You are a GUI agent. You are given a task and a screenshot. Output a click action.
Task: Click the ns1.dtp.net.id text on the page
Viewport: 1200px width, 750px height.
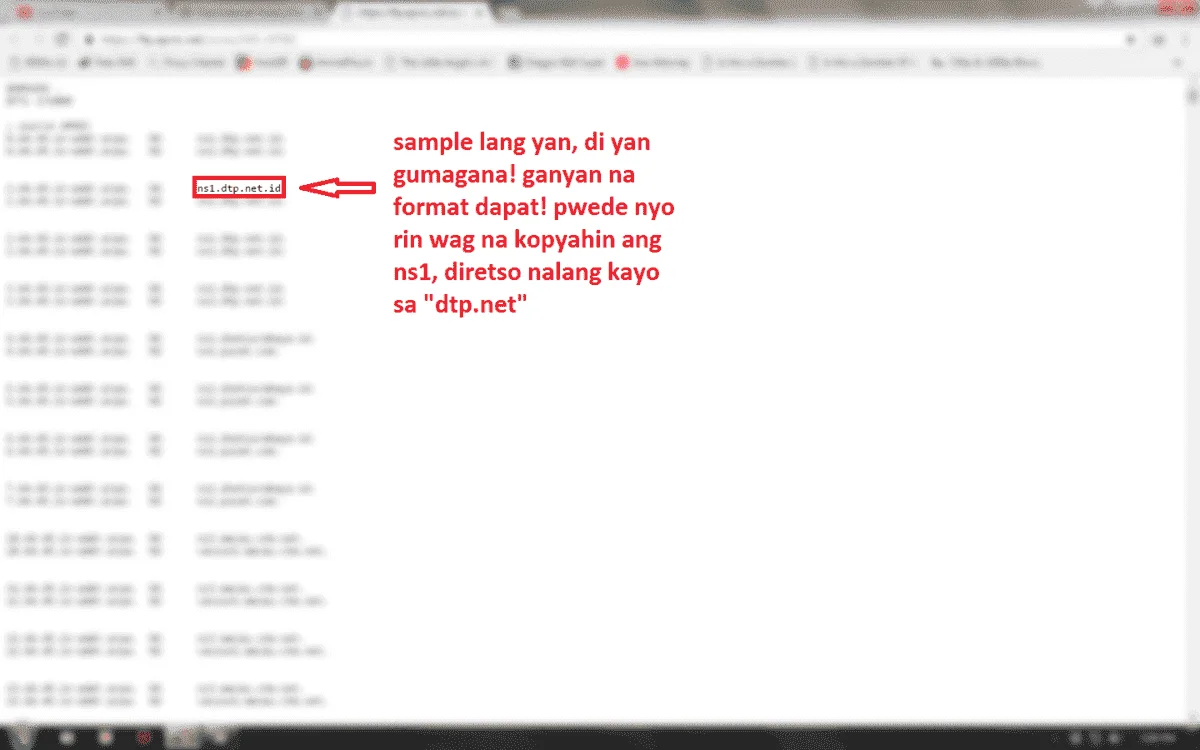[239, 187]
